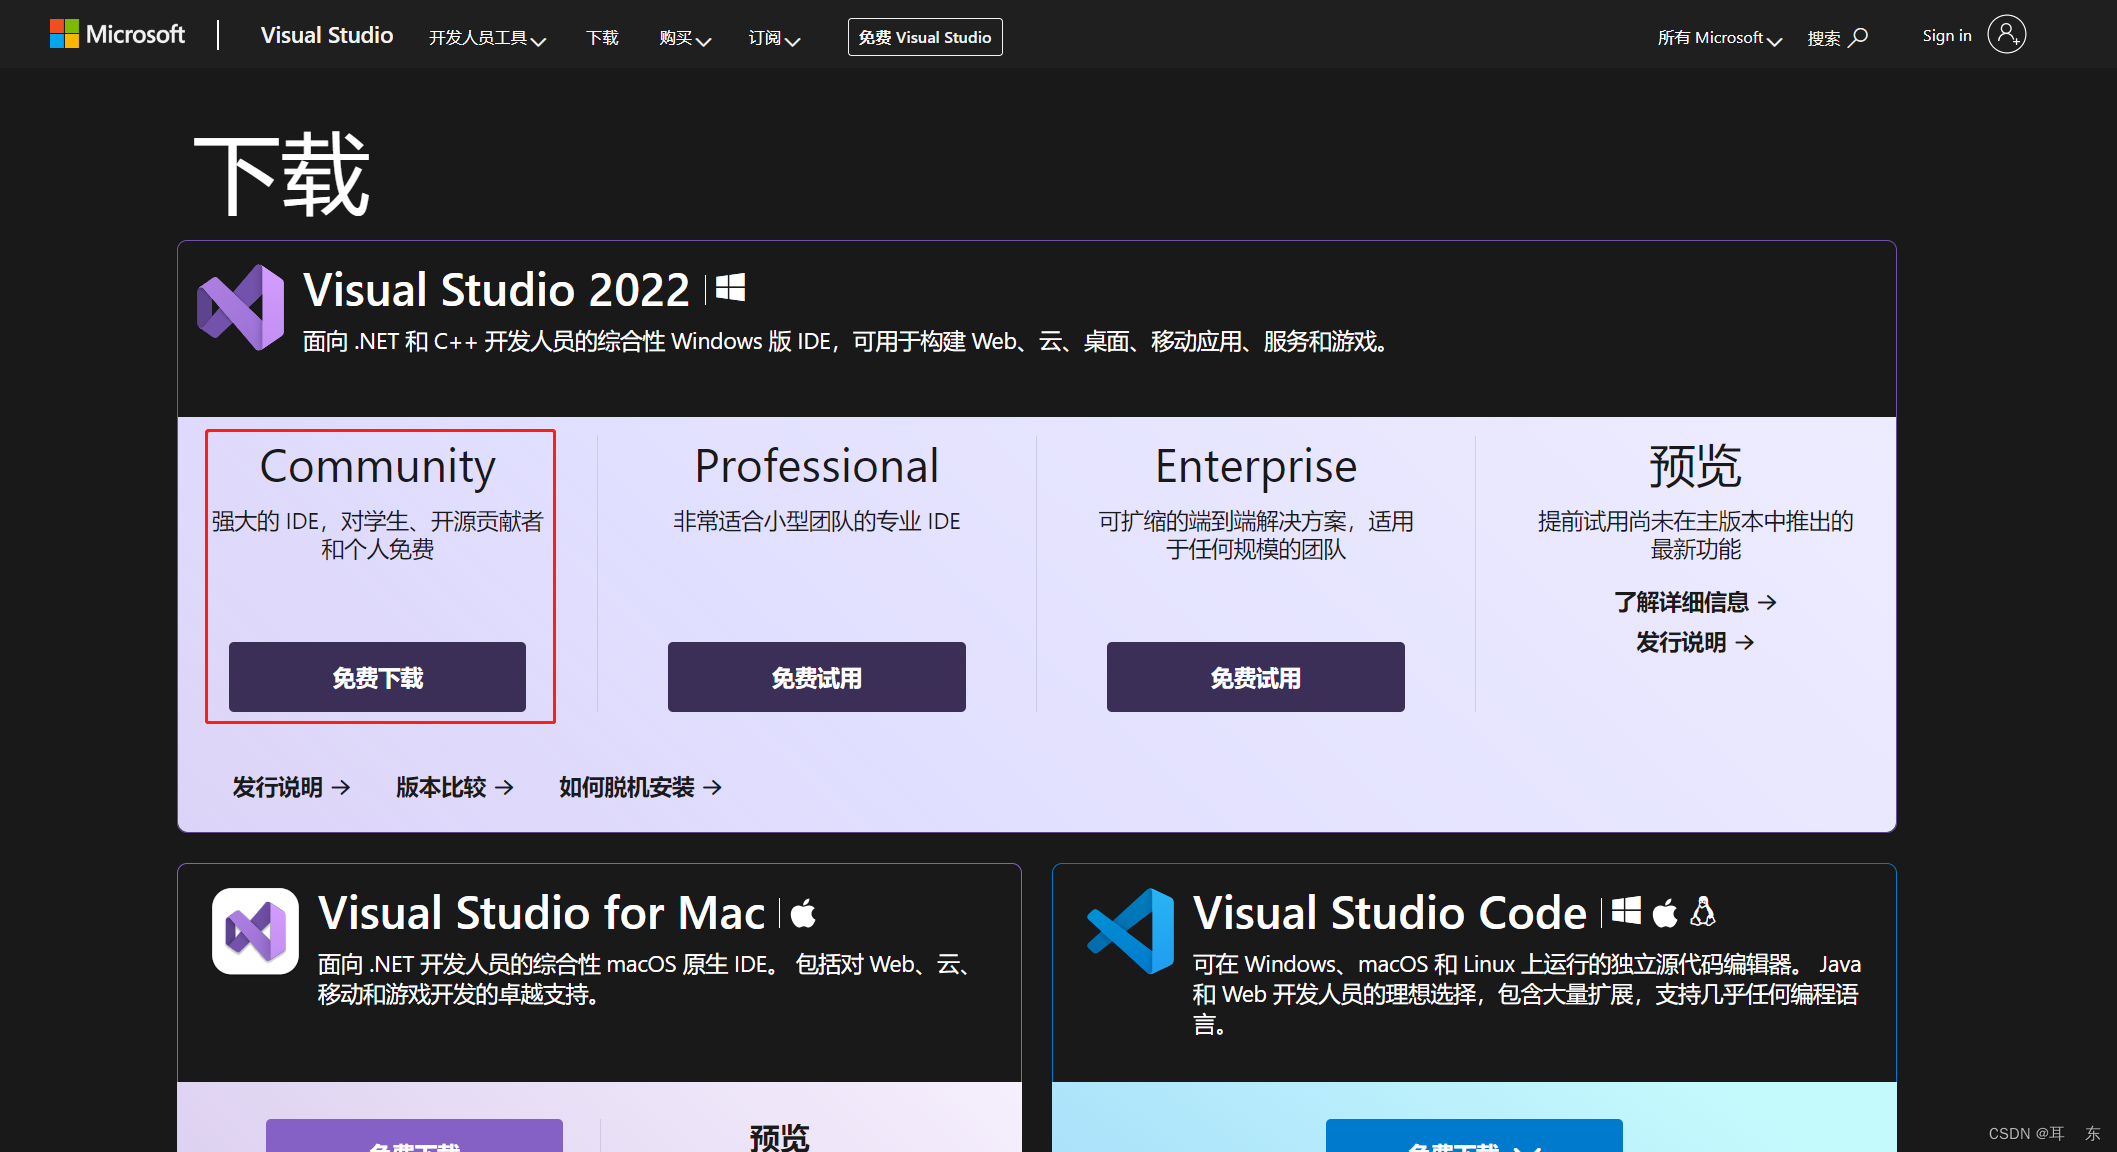Open the 购买 dropdown menu

tap(684, 37)
